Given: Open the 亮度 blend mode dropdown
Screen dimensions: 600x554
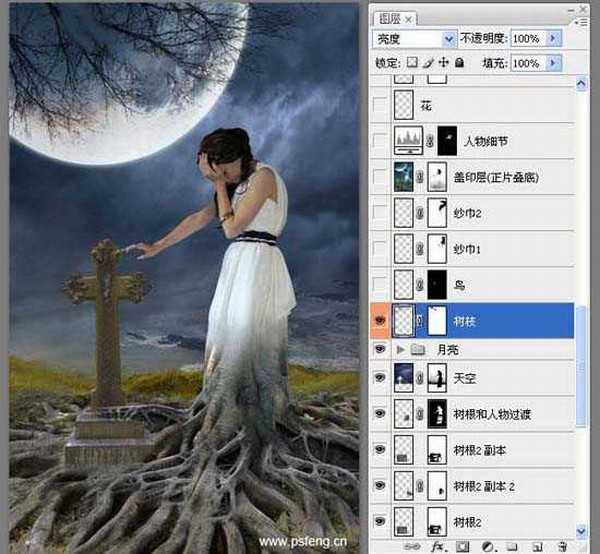Looking at the screenshot, I should pyautogui.click(x=448, y=38).
